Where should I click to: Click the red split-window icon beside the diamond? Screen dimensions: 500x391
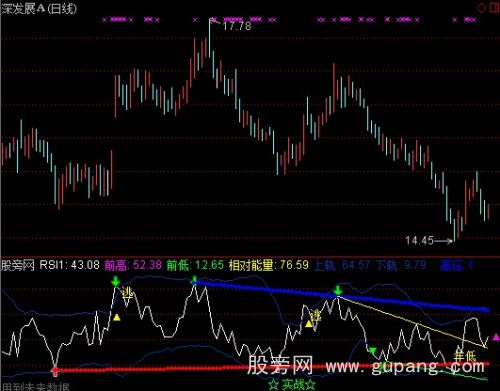(495, 8)
